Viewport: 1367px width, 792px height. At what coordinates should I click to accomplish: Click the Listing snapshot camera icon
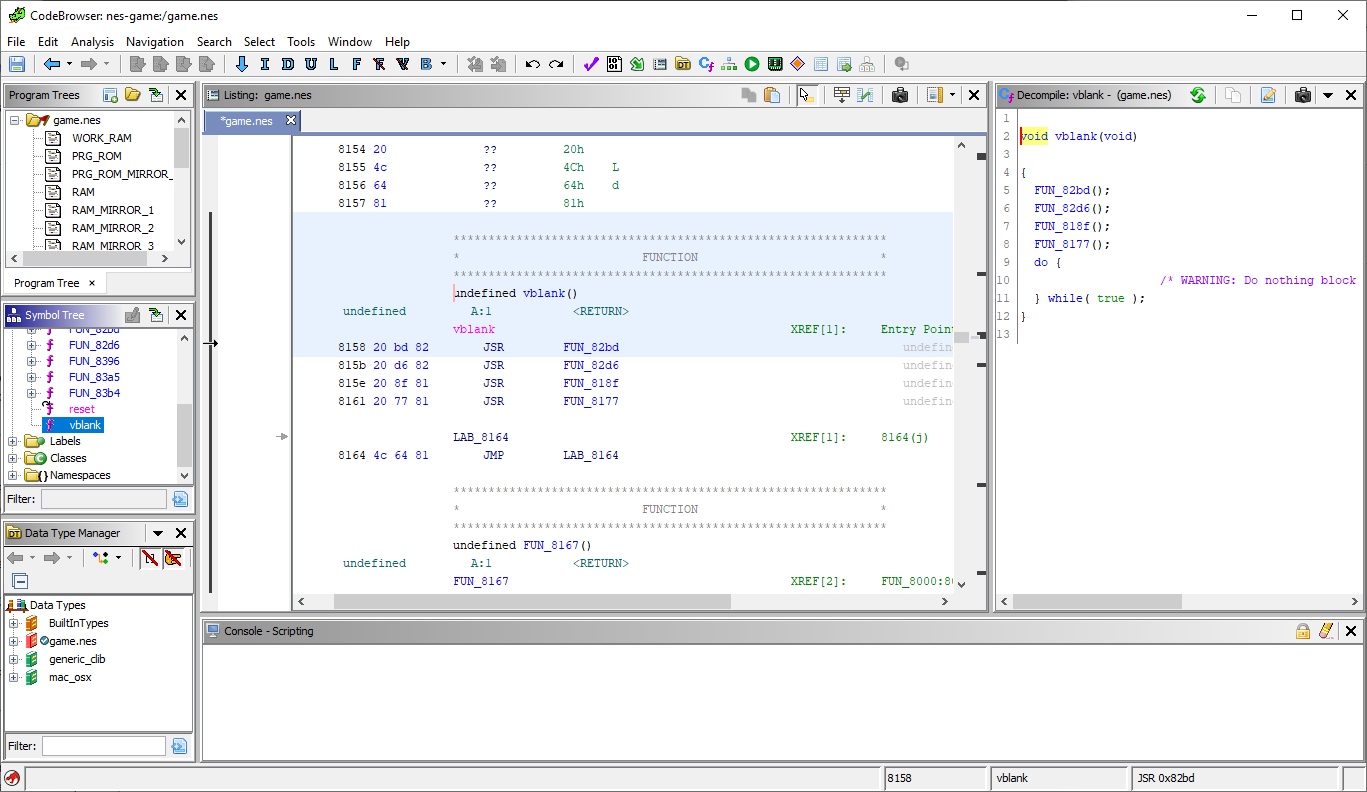(899, 95)
